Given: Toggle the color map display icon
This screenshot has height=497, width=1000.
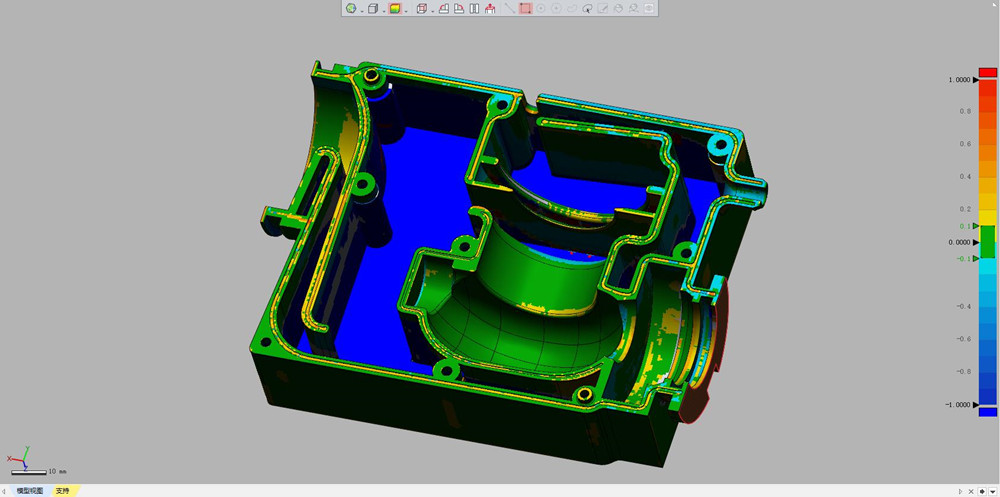Looking at the screenshot, I should pos(395,9).
